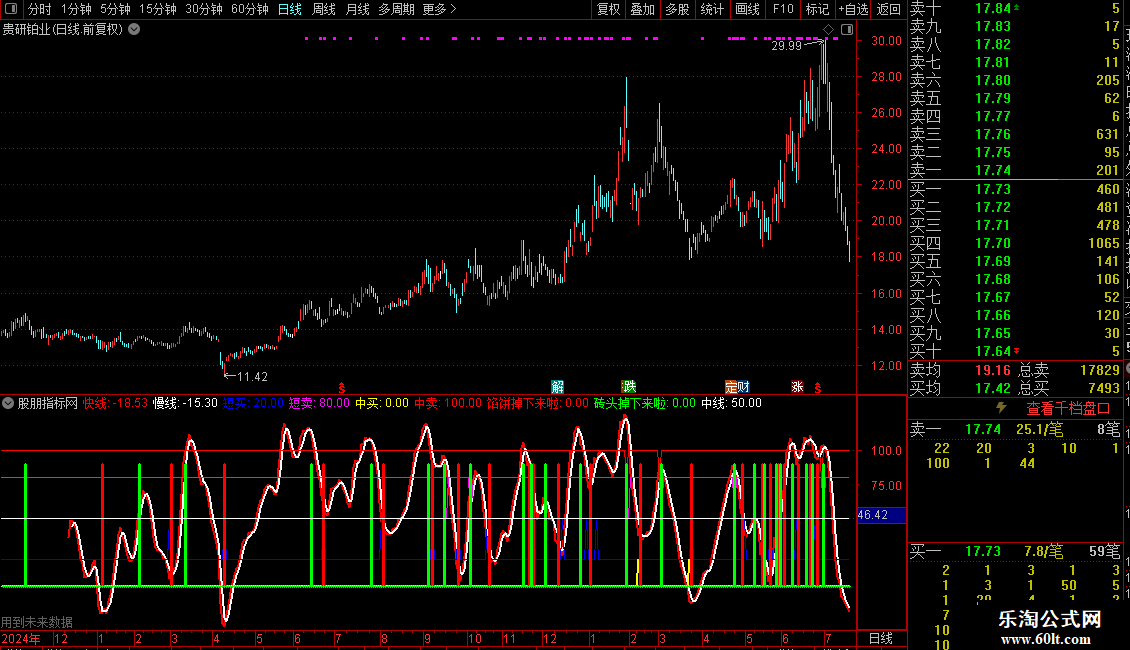1130x650 pixels.
Task: Open the stock title dropdown arrow
Action: [134, 30]
